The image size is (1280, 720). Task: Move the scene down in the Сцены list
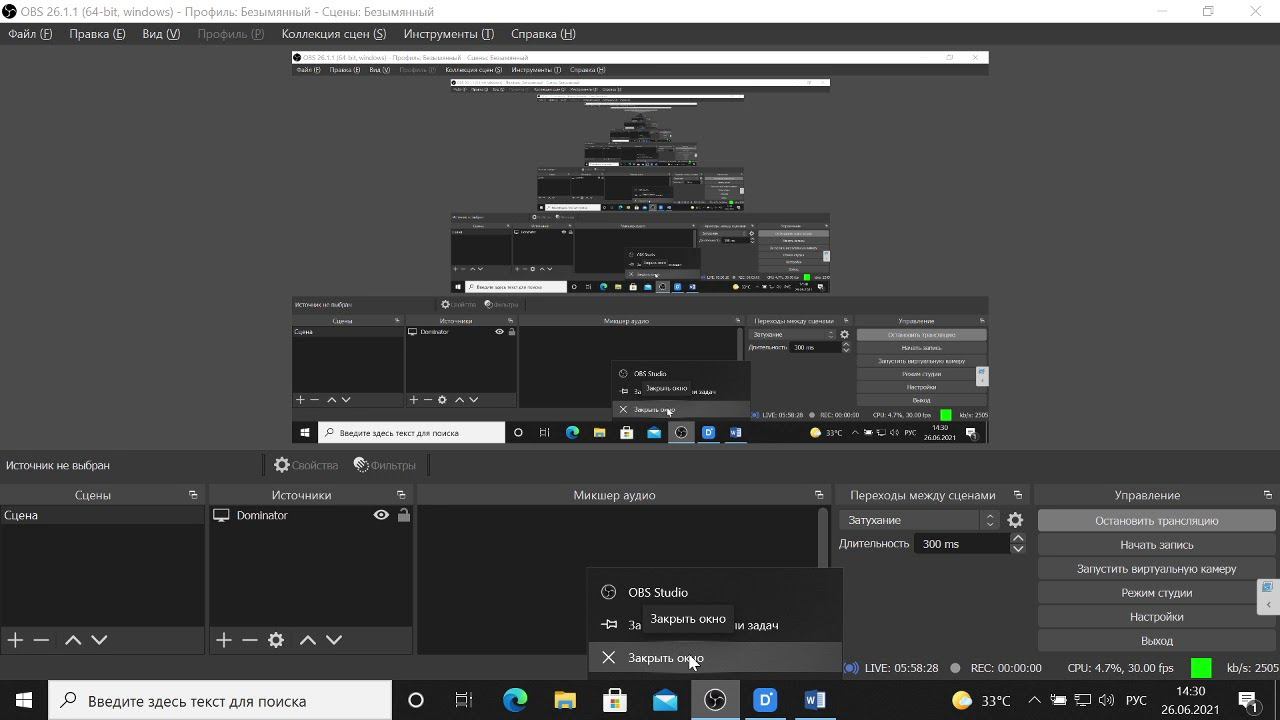tap(99, 640)
